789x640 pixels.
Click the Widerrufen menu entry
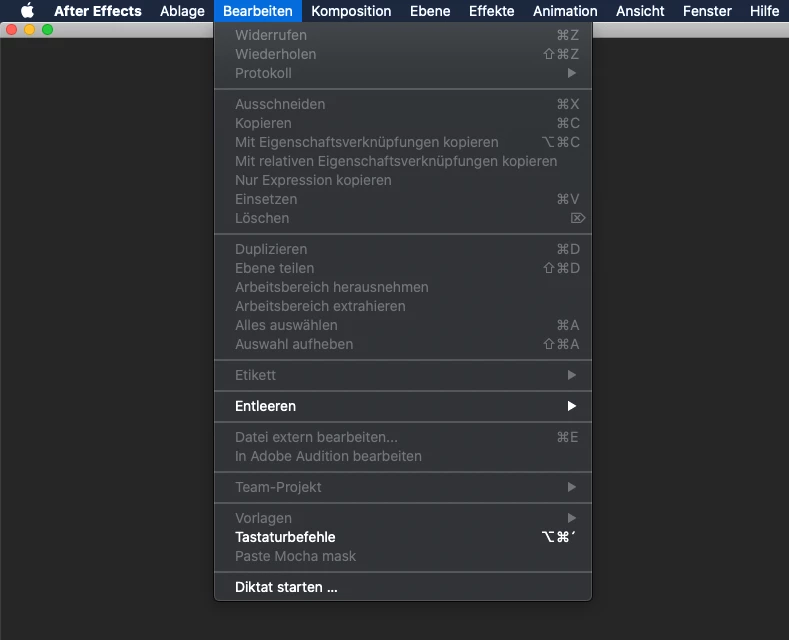[x=403, y=35]
